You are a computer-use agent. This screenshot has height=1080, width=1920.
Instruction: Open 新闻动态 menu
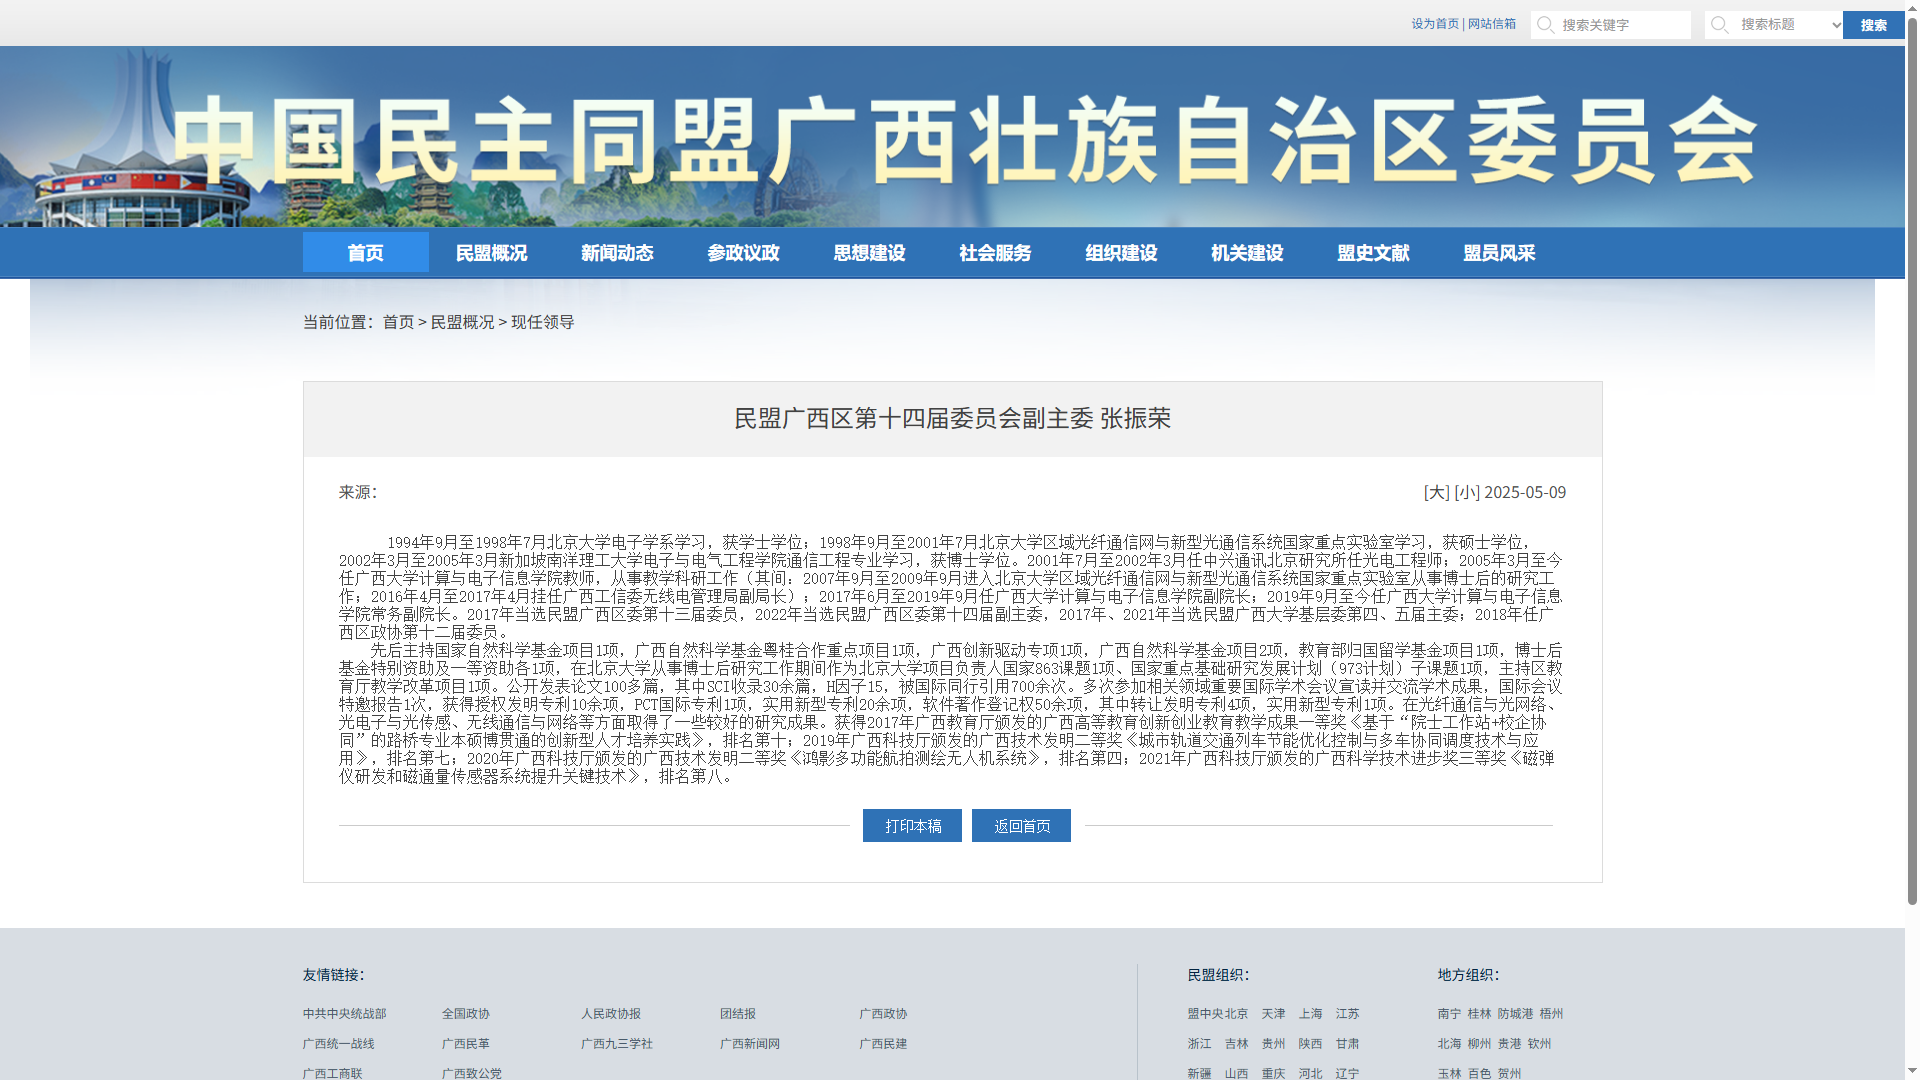618,253
